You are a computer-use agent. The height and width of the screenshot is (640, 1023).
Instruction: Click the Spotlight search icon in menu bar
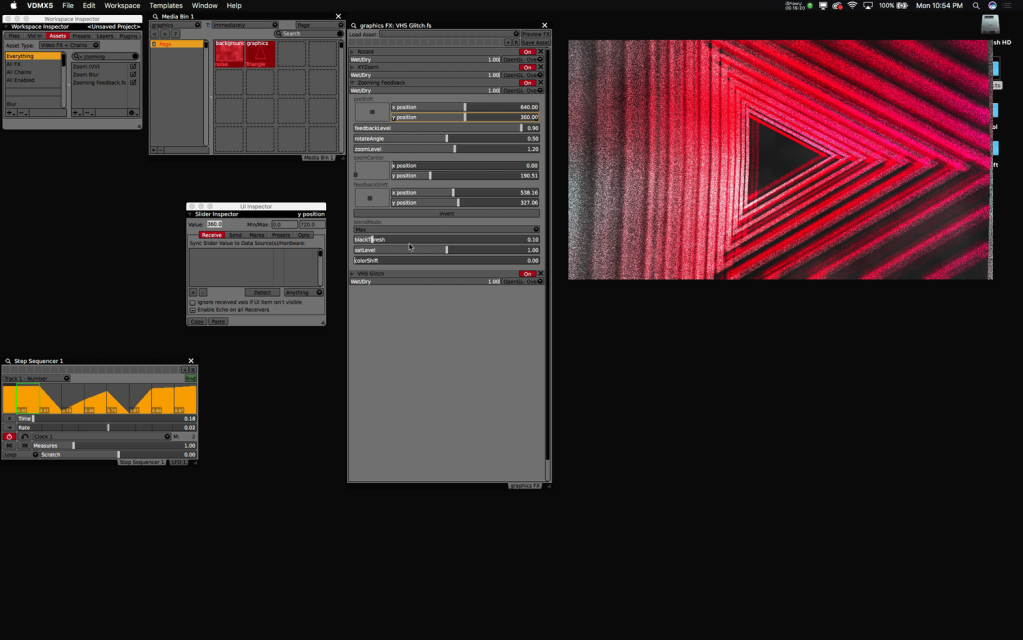pos(976,6)
